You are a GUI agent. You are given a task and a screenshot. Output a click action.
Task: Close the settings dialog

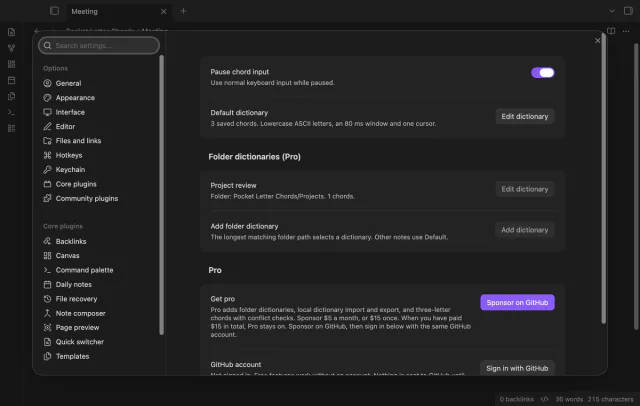597,41
